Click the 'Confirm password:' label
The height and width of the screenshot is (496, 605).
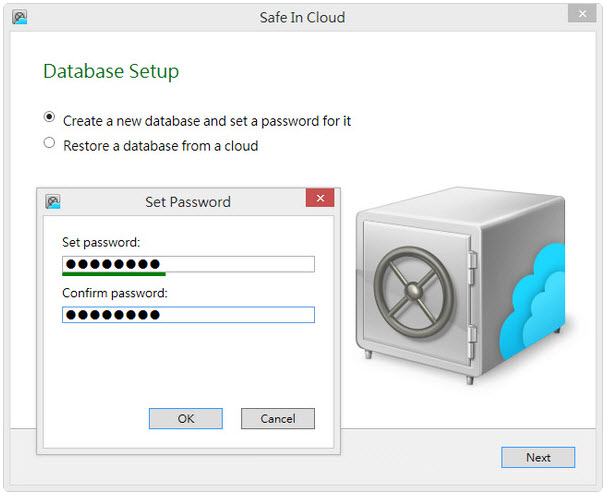tap(115, 293)
